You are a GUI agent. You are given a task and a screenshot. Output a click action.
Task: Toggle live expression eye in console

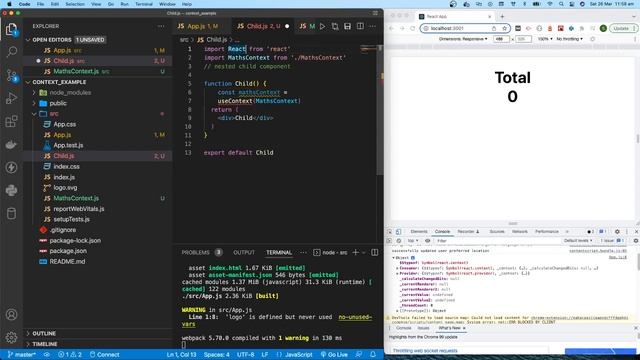(427, 241)
